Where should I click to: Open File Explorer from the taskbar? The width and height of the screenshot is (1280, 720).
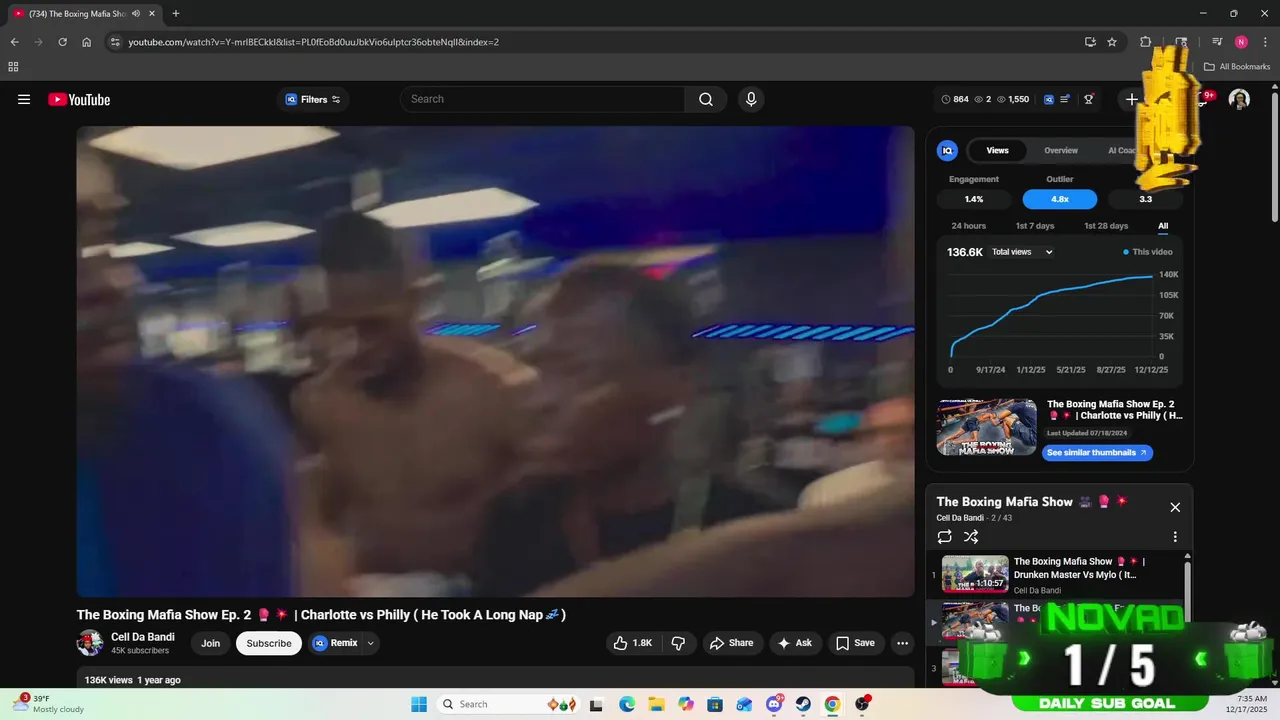tap(656, 704)
